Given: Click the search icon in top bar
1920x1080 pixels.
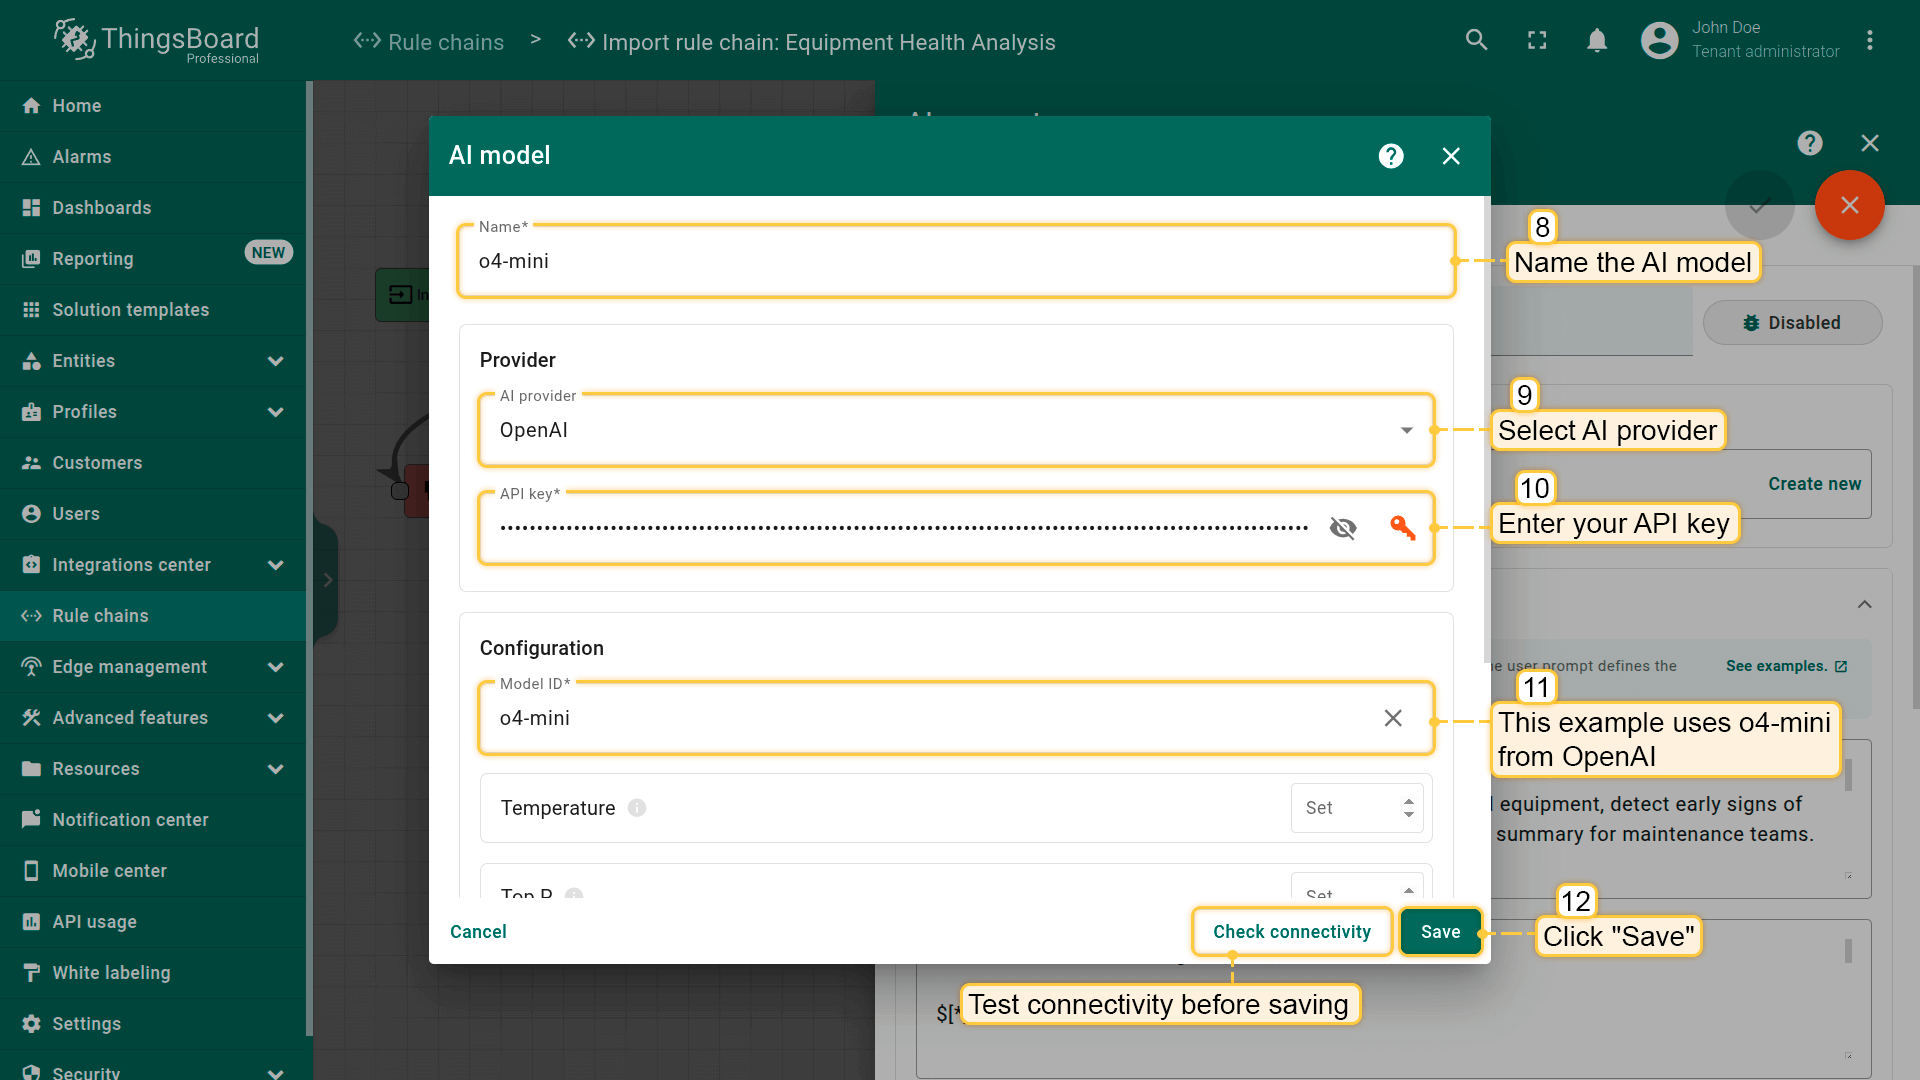Looking at the screenshot, I should (1476, 40).
